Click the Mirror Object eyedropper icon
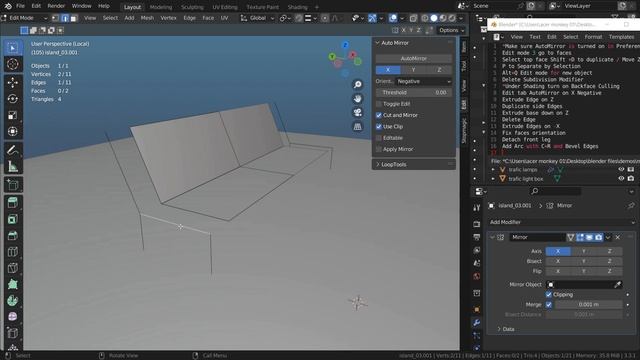This screenshot has height=360, width=640. pyautogui.click(x=618, y=284)
